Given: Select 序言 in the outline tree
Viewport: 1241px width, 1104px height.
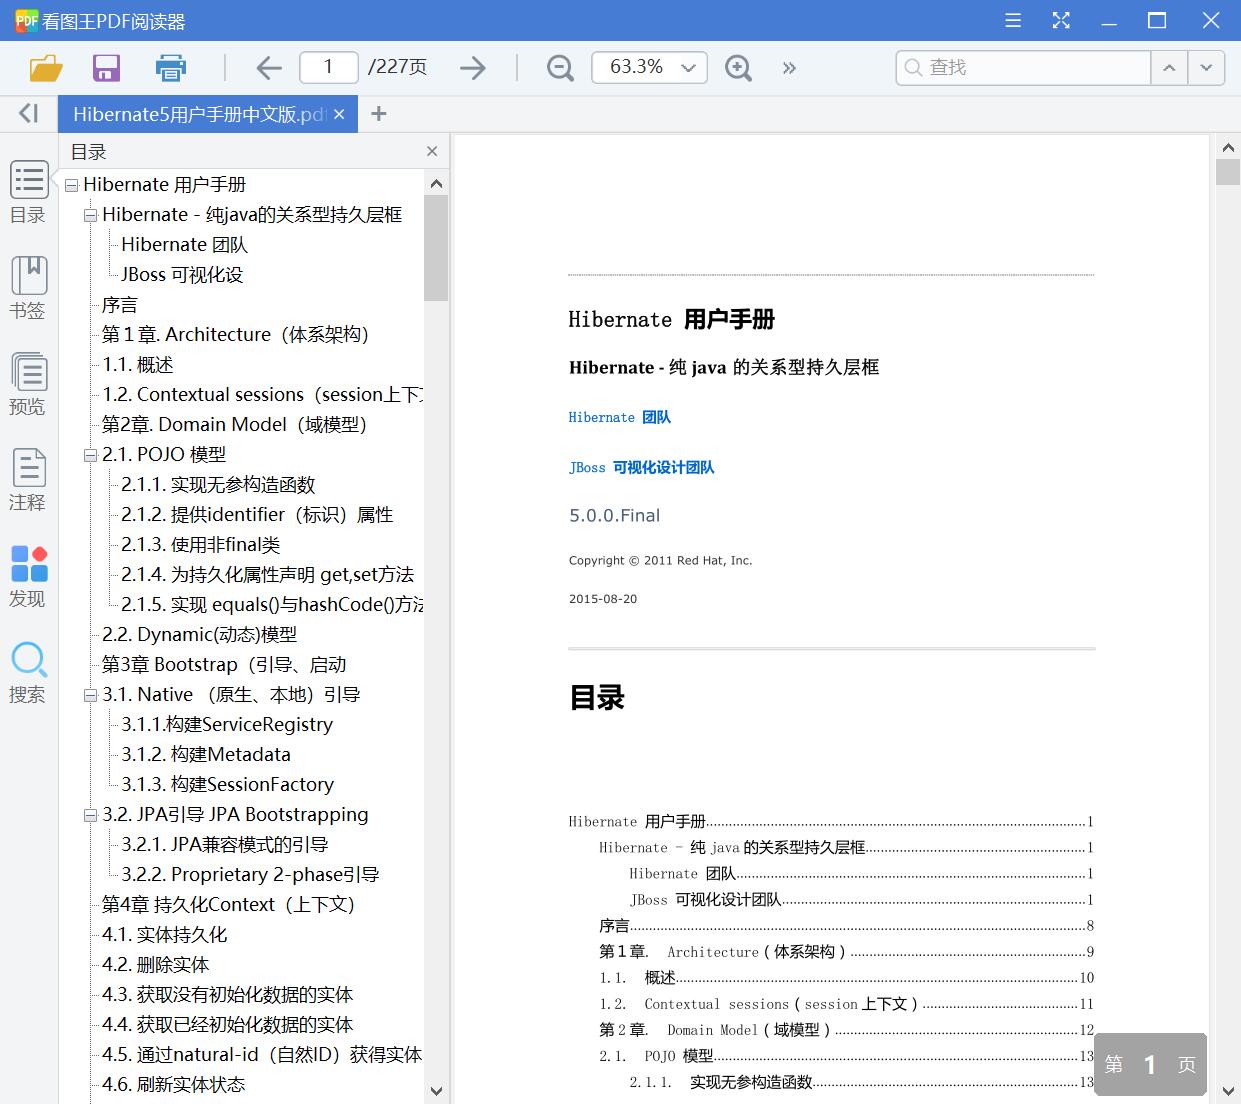Looking at the screenshot, I should coord(120,305).
